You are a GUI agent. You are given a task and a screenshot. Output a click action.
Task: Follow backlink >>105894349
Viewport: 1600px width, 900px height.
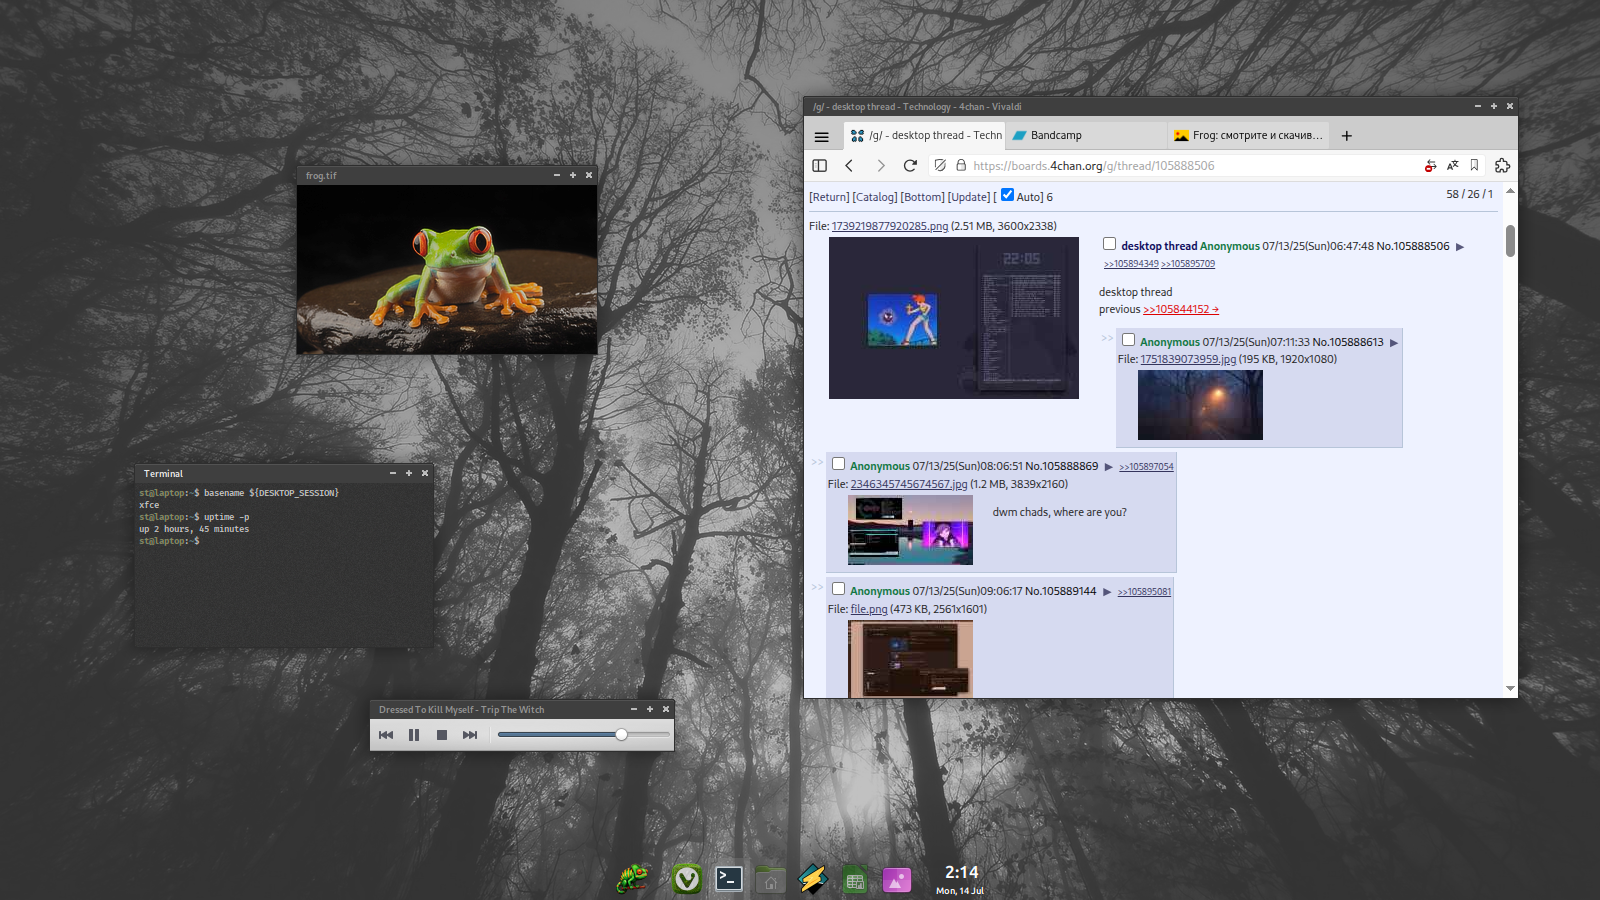click(1131, 264)
